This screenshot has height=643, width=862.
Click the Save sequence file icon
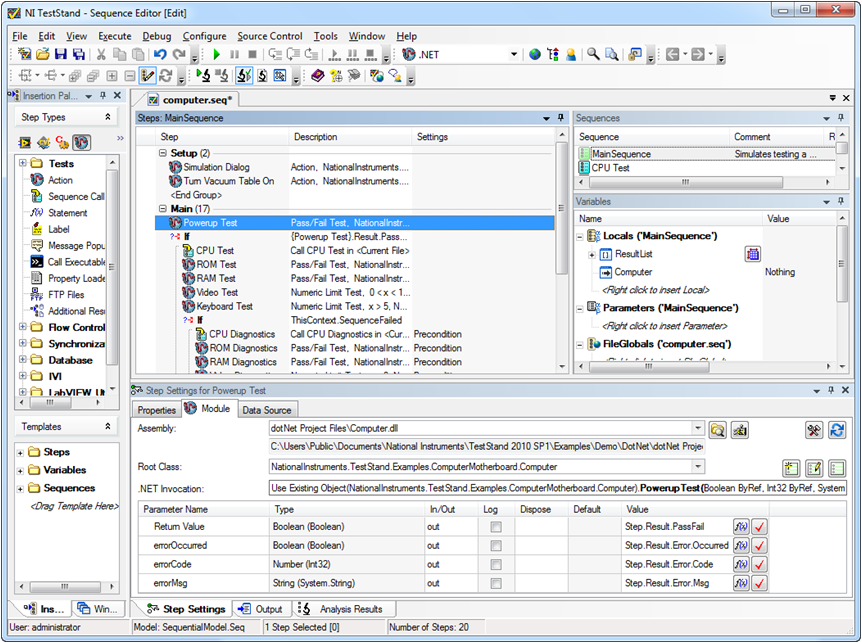click(x=61, y=54)
